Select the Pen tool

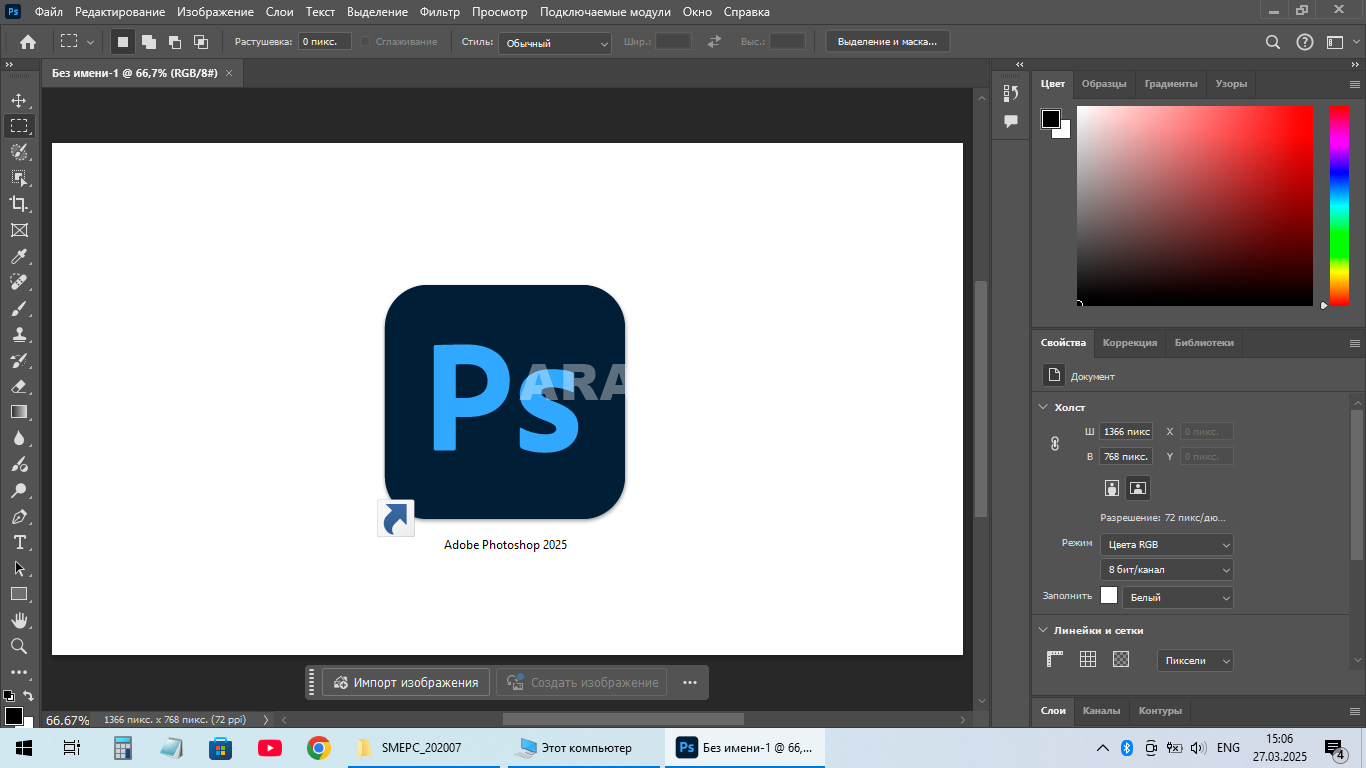pyautogui.click(x=19, y=517)
